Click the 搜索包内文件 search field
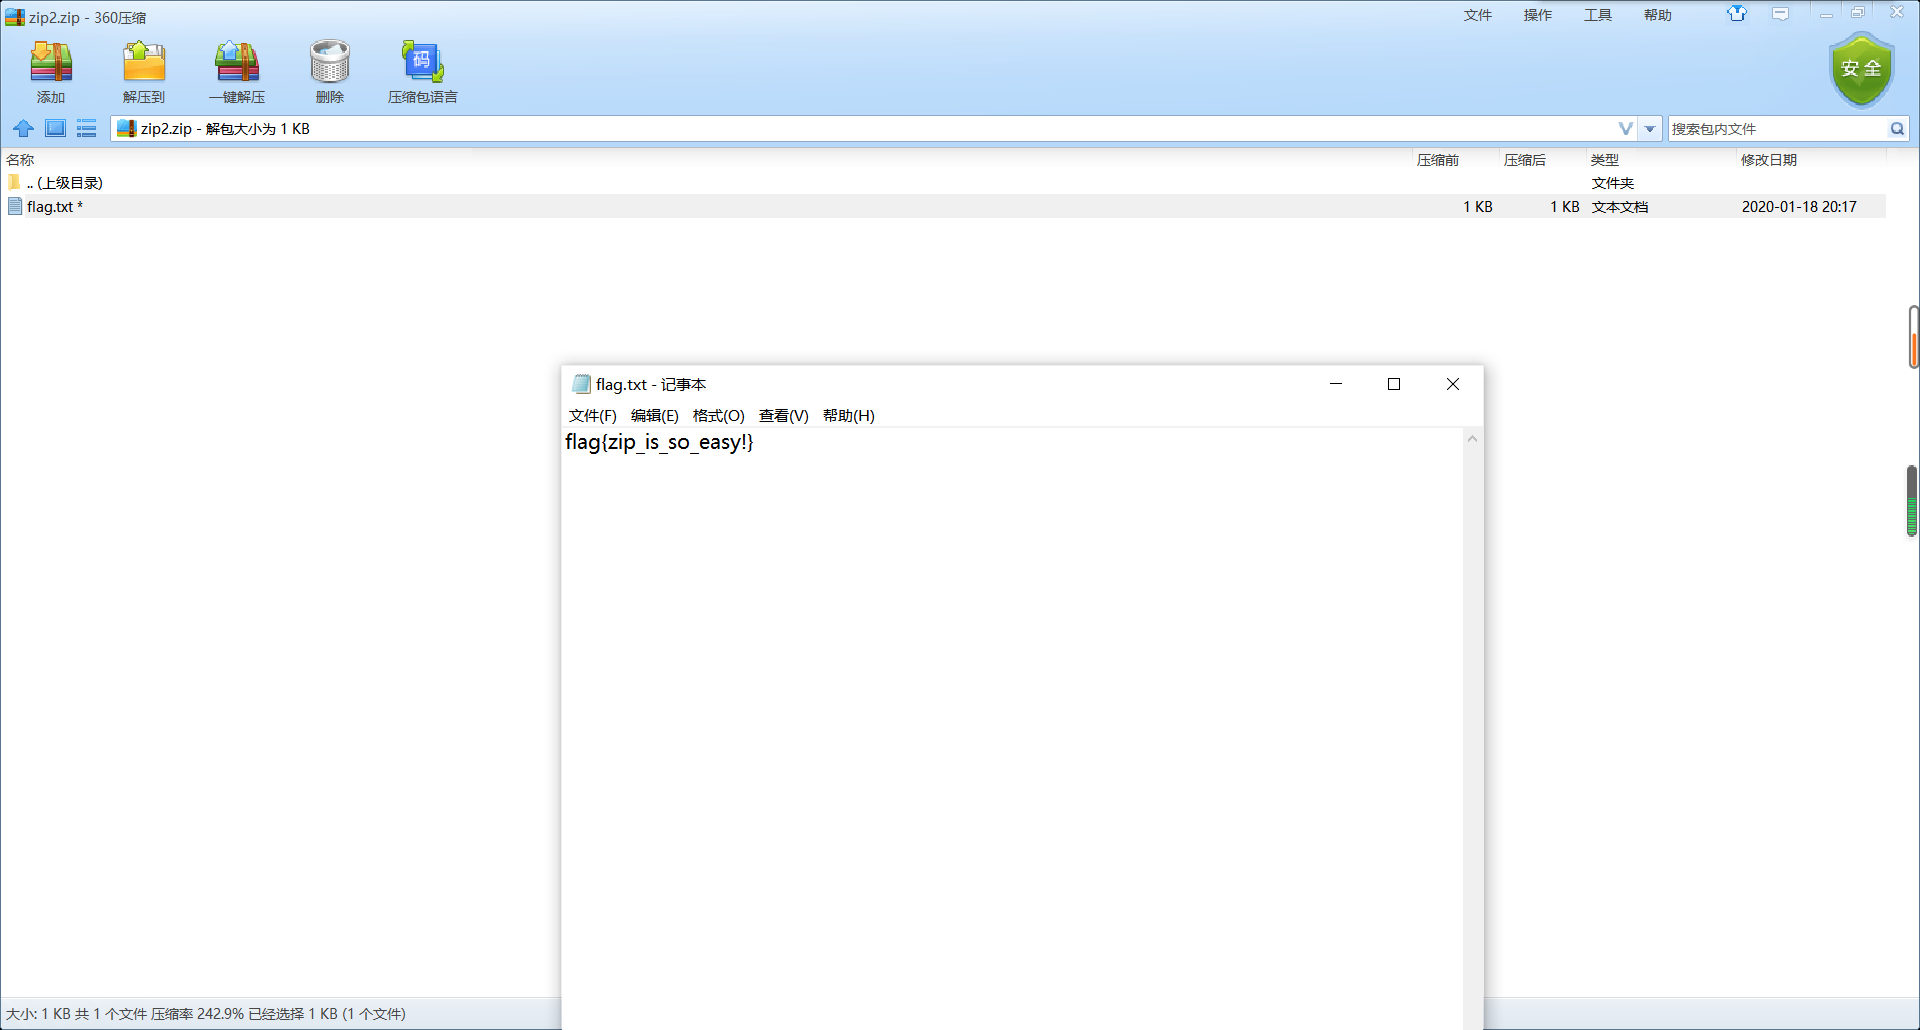1920x1030 pixels. (x=1775, y=129)
